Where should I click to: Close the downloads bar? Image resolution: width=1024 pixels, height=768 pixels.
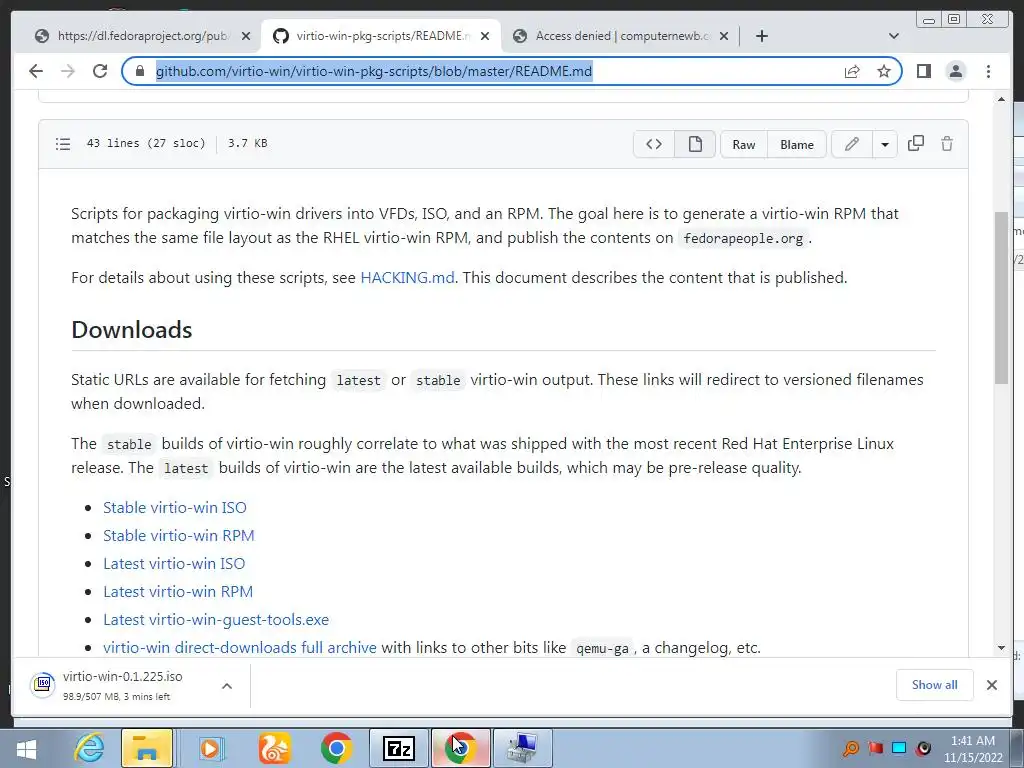991,684
